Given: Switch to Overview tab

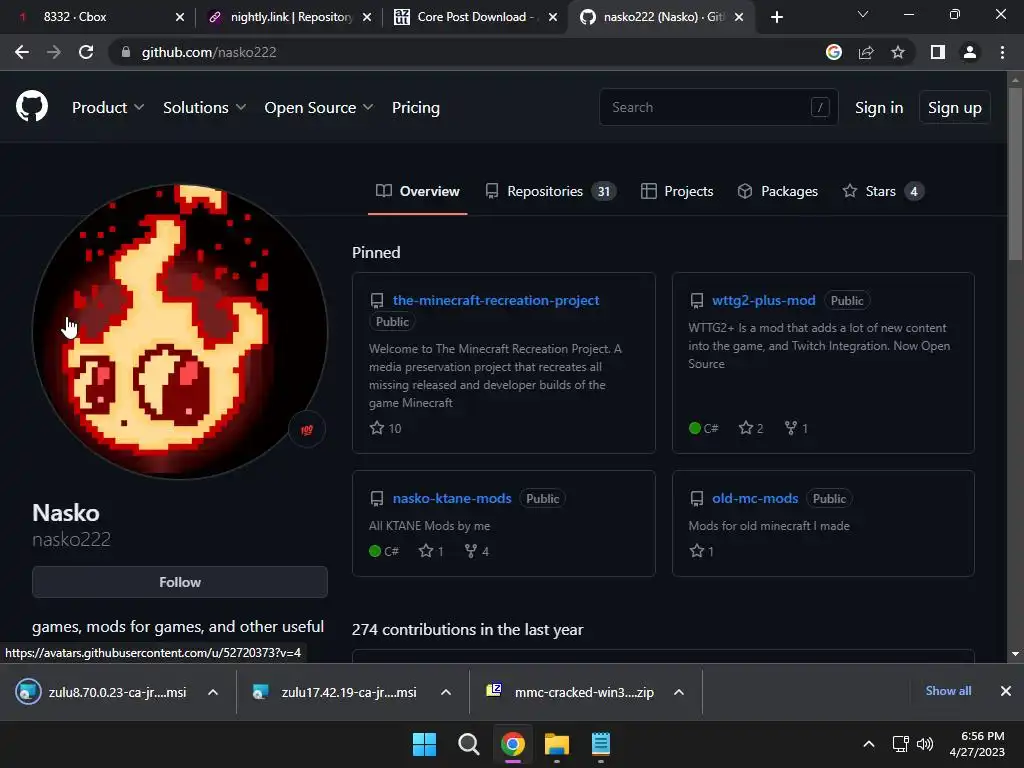Looking at the screenshot, I should (418, 191).
